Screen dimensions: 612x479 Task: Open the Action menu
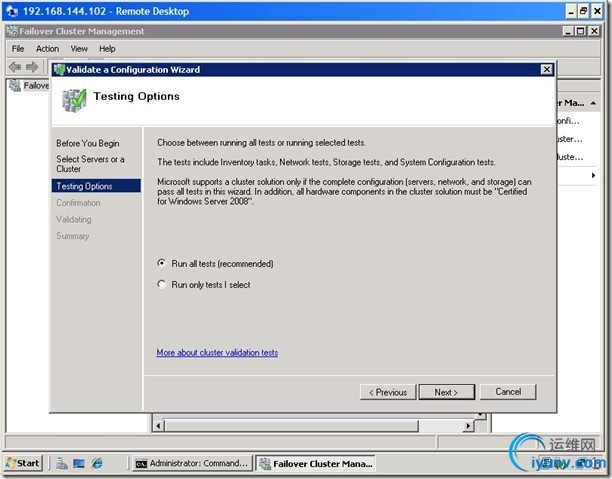[48, 49]
